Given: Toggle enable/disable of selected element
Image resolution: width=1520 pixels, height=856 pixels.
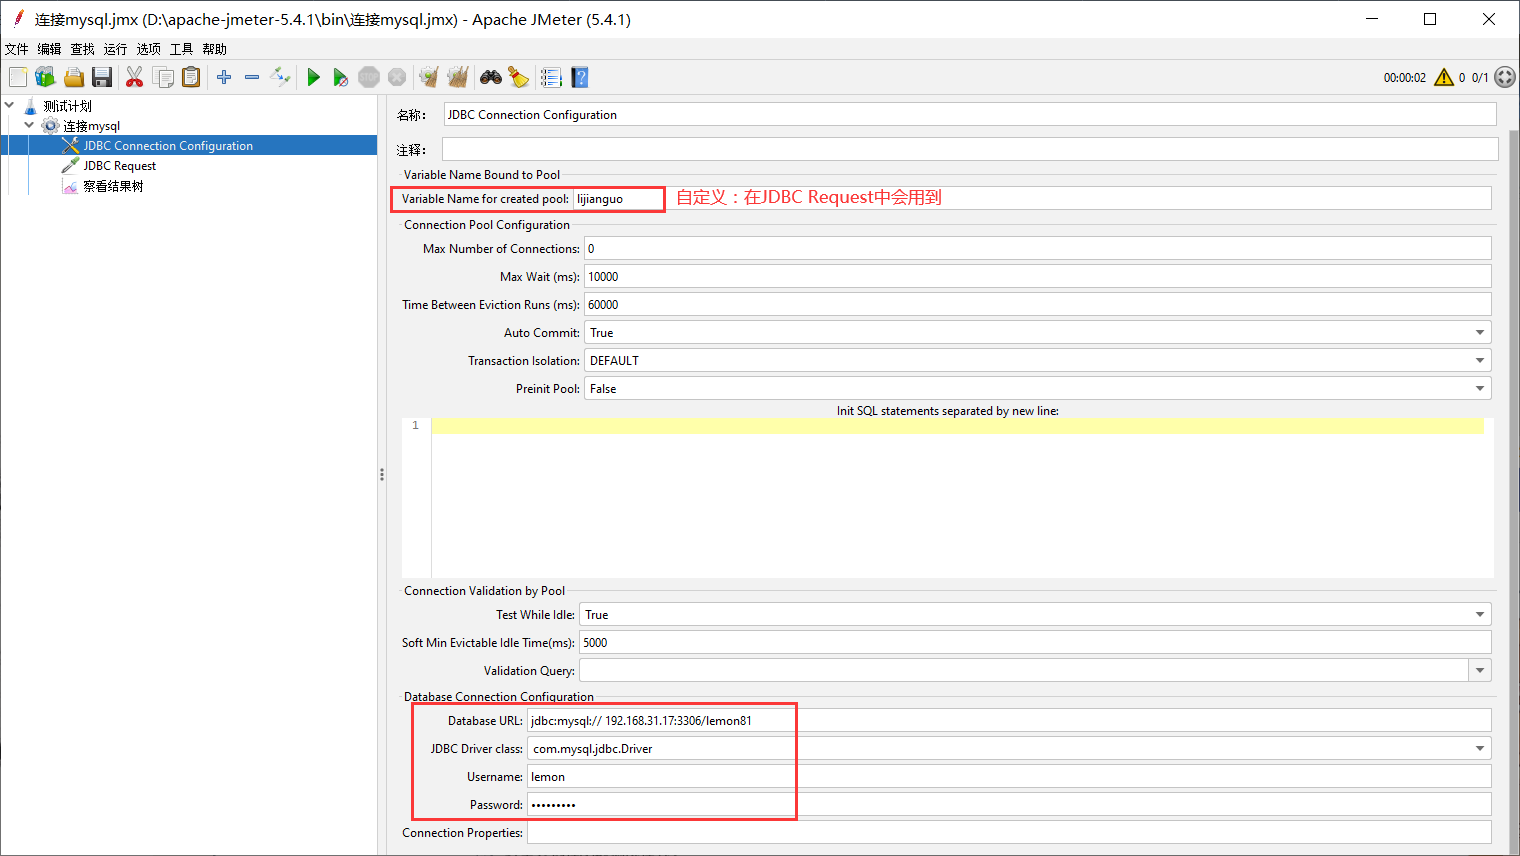Looking at the screenshot, I should (x=281, y=78).
